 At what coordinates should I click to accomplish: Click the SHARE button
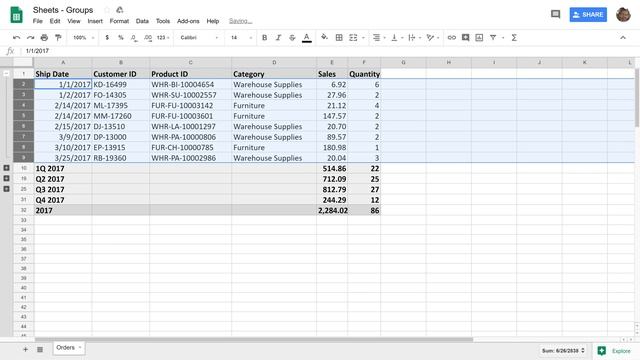point(588,15)
